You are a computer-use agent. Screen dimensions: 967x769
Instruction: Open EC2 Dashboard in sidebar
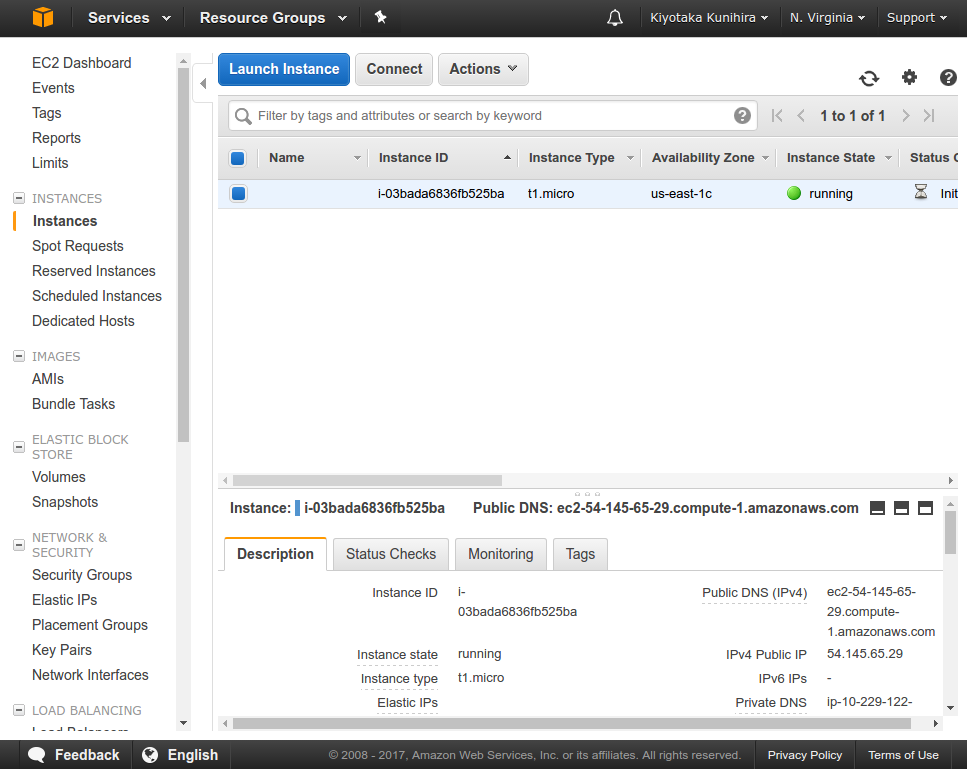[x=81, y=63]
